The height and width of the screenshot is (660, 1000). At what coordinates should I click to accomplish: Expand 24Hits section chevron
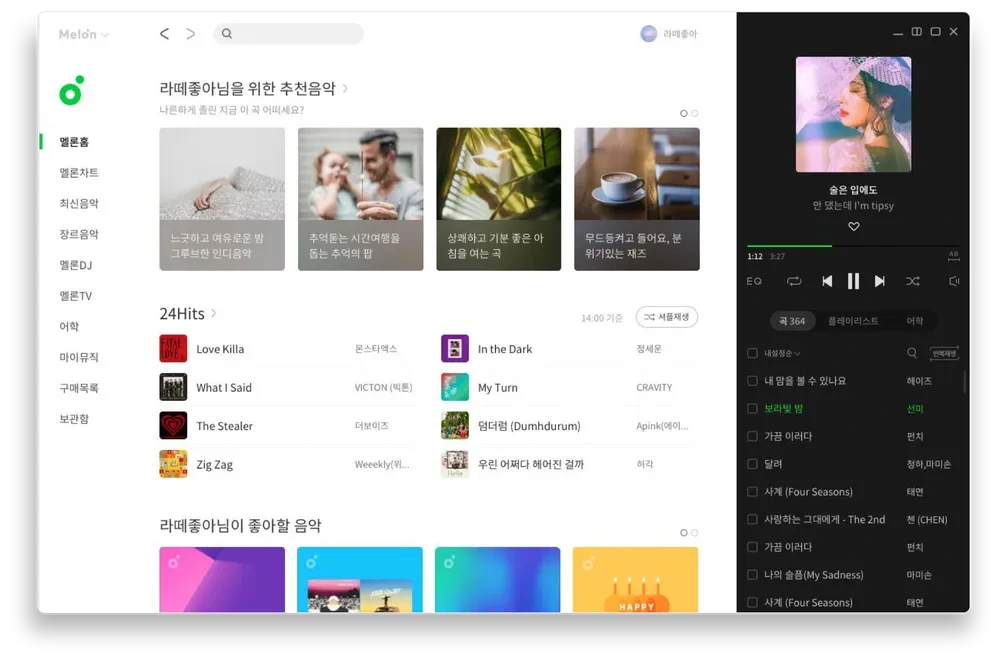(214, 313)
